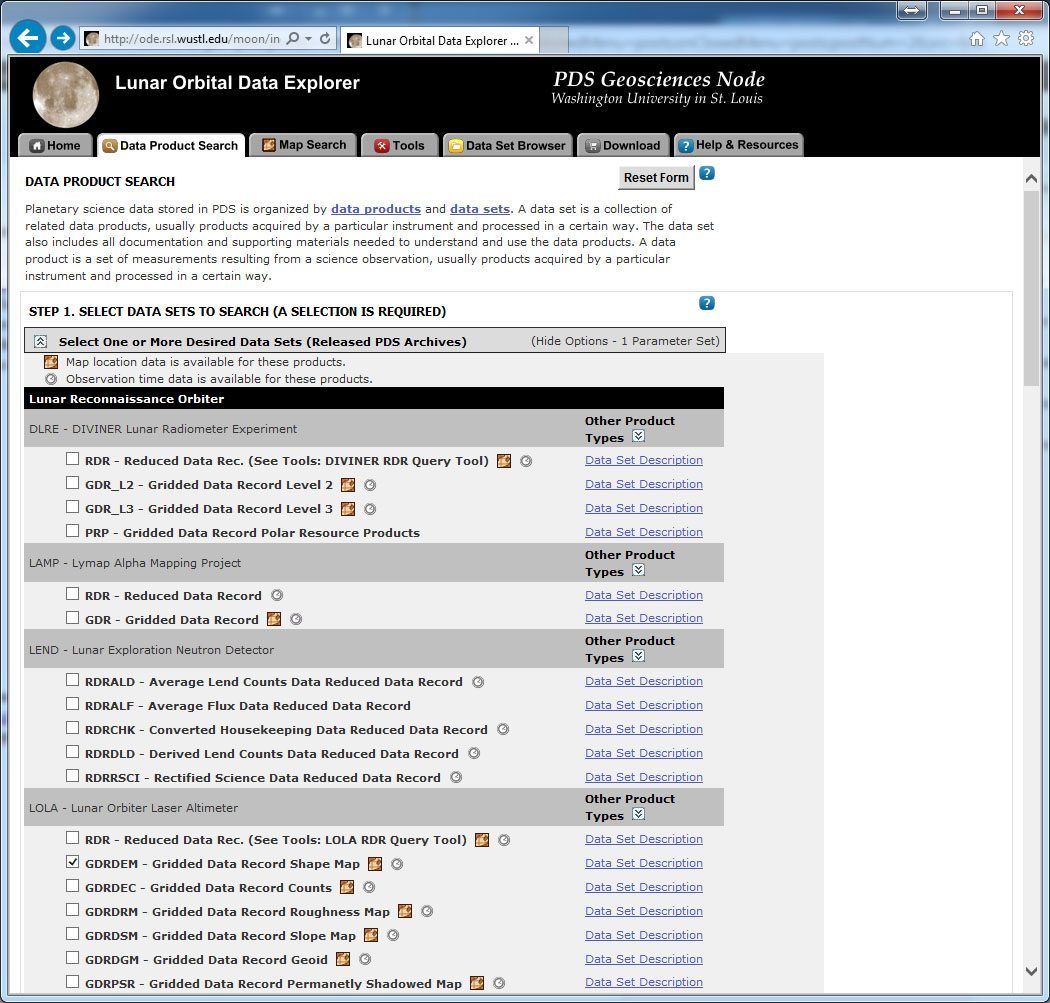
Task: Expand Other Product Types for DLRE
Action: (x=638, y=436)
